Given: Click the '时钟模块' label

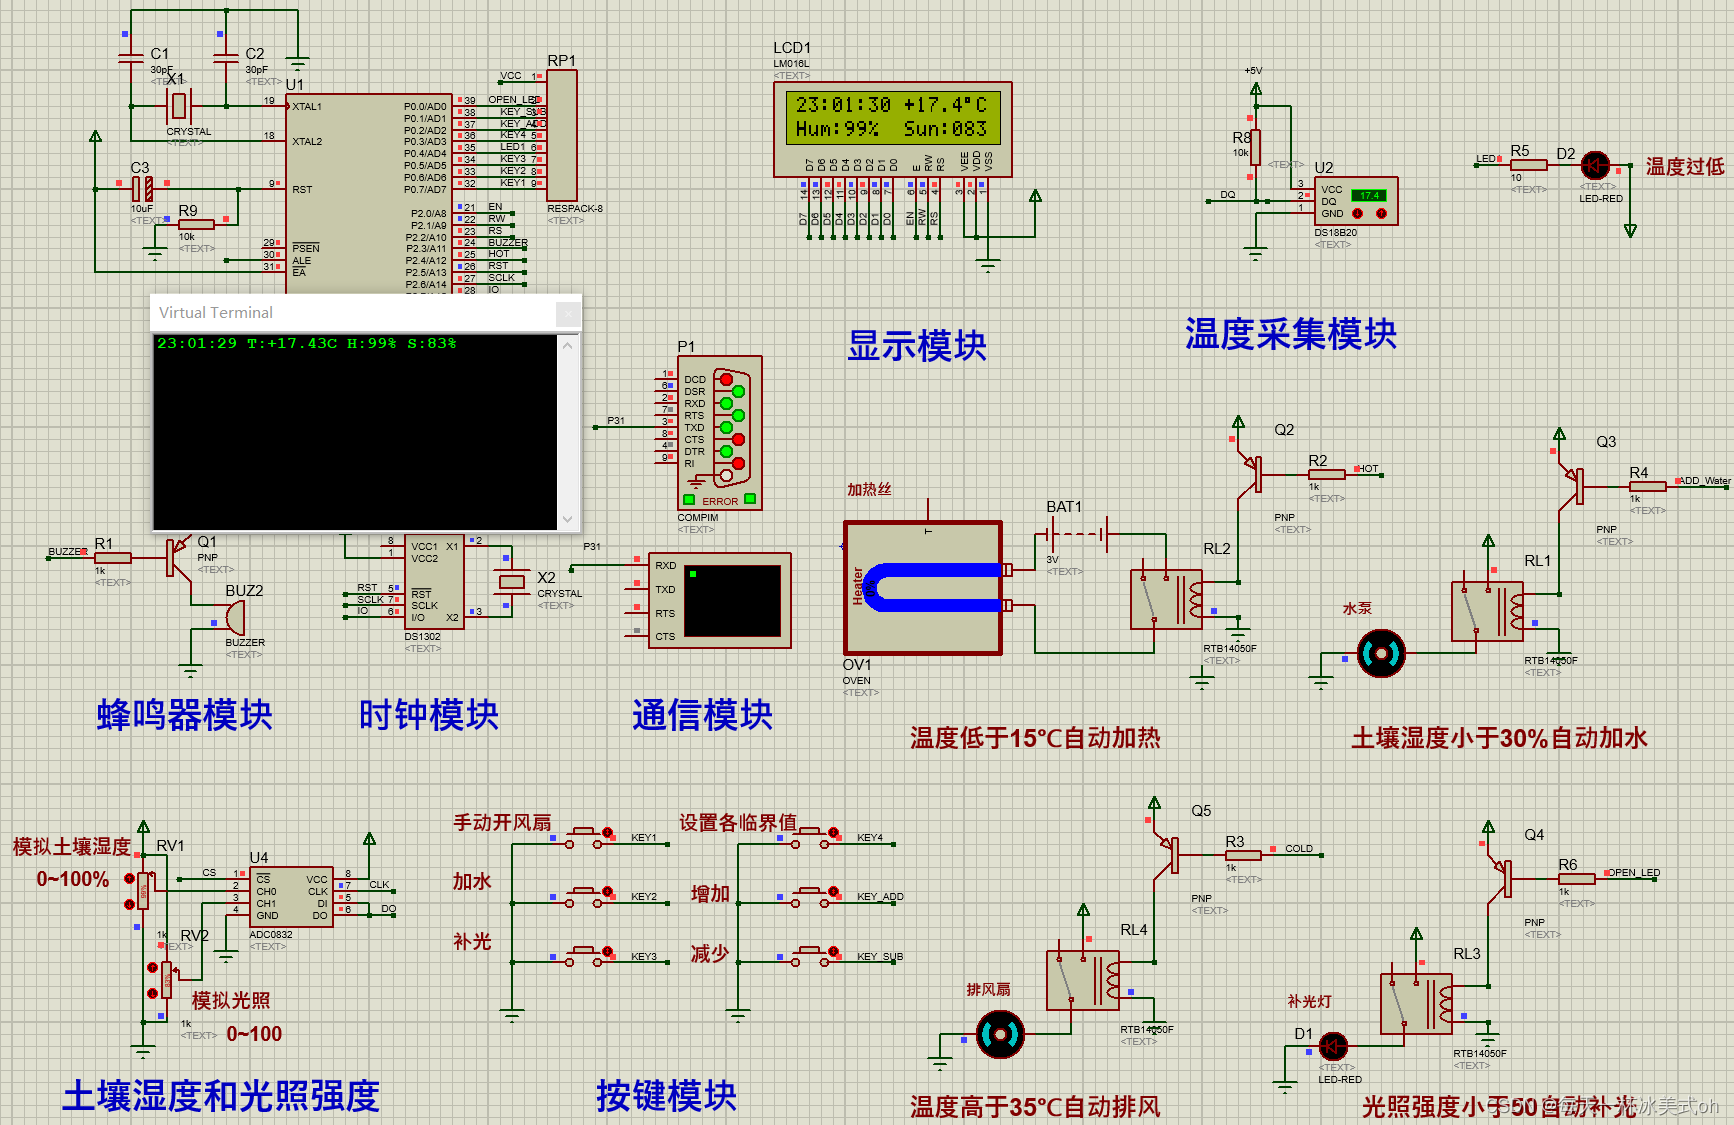Looking at the screenshot, I should click(x=428, y=715).
